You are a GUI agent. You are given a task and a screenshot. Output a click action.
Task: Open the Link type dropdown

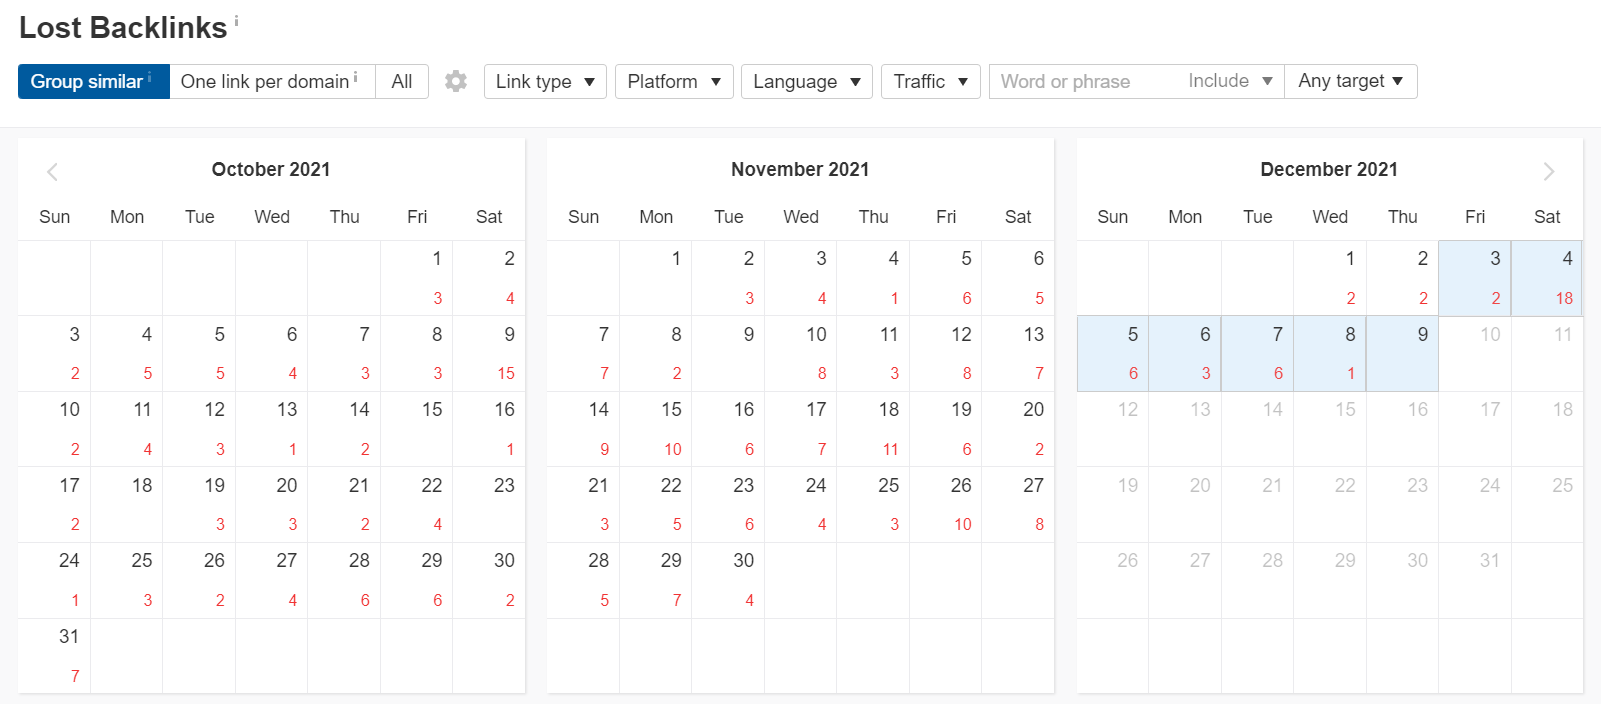click(545, 81)
